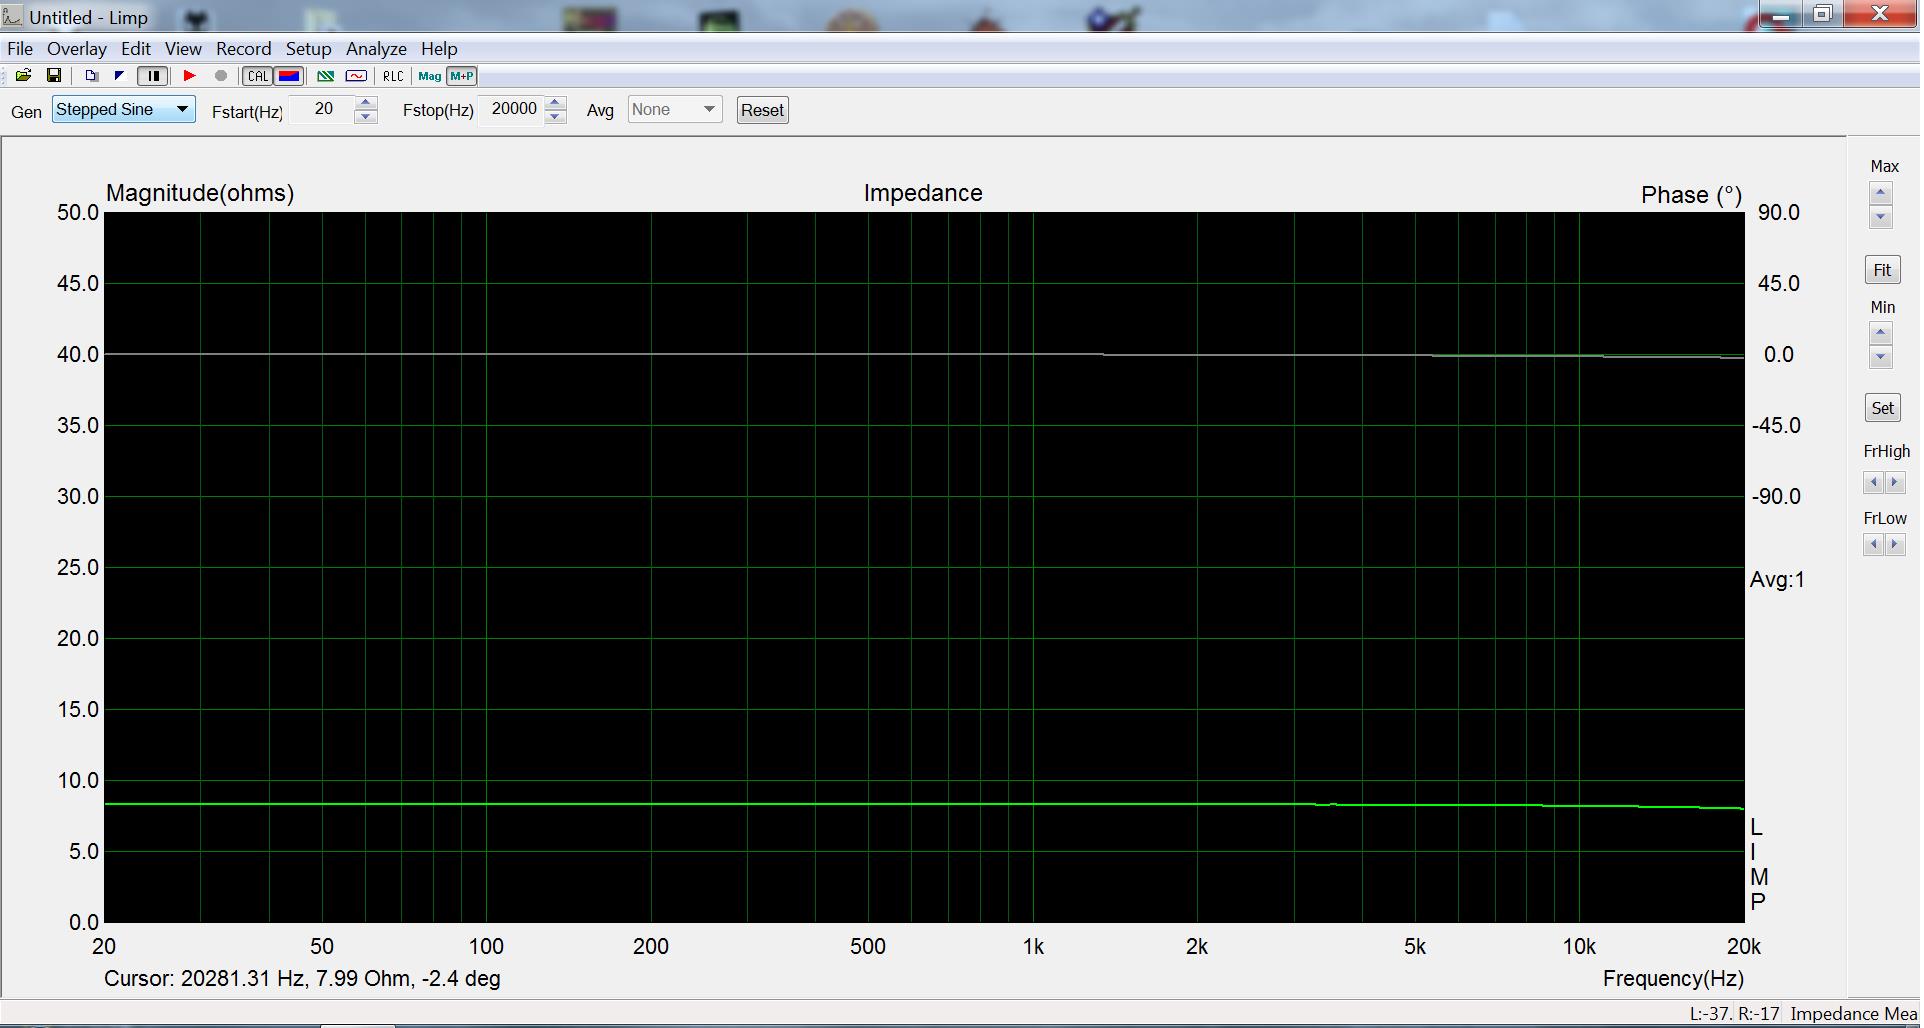
Task: Click the green hatched audio devices icon
Action: click(x=325, y=76)
